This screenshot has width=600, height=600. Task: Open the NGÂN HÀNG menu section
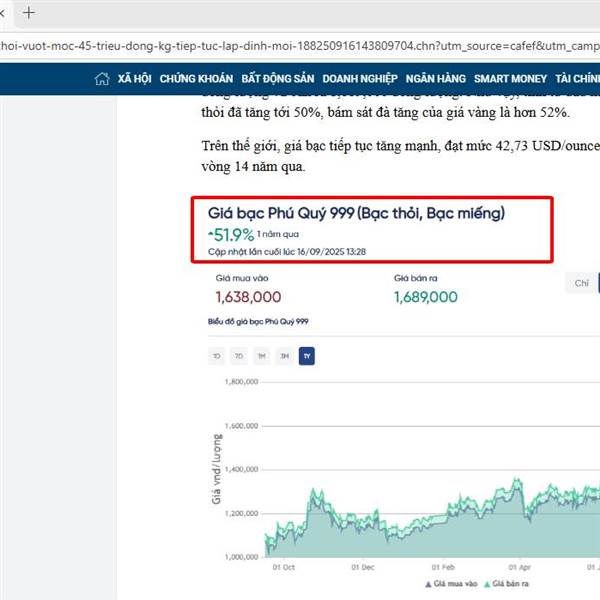point(435,79)
